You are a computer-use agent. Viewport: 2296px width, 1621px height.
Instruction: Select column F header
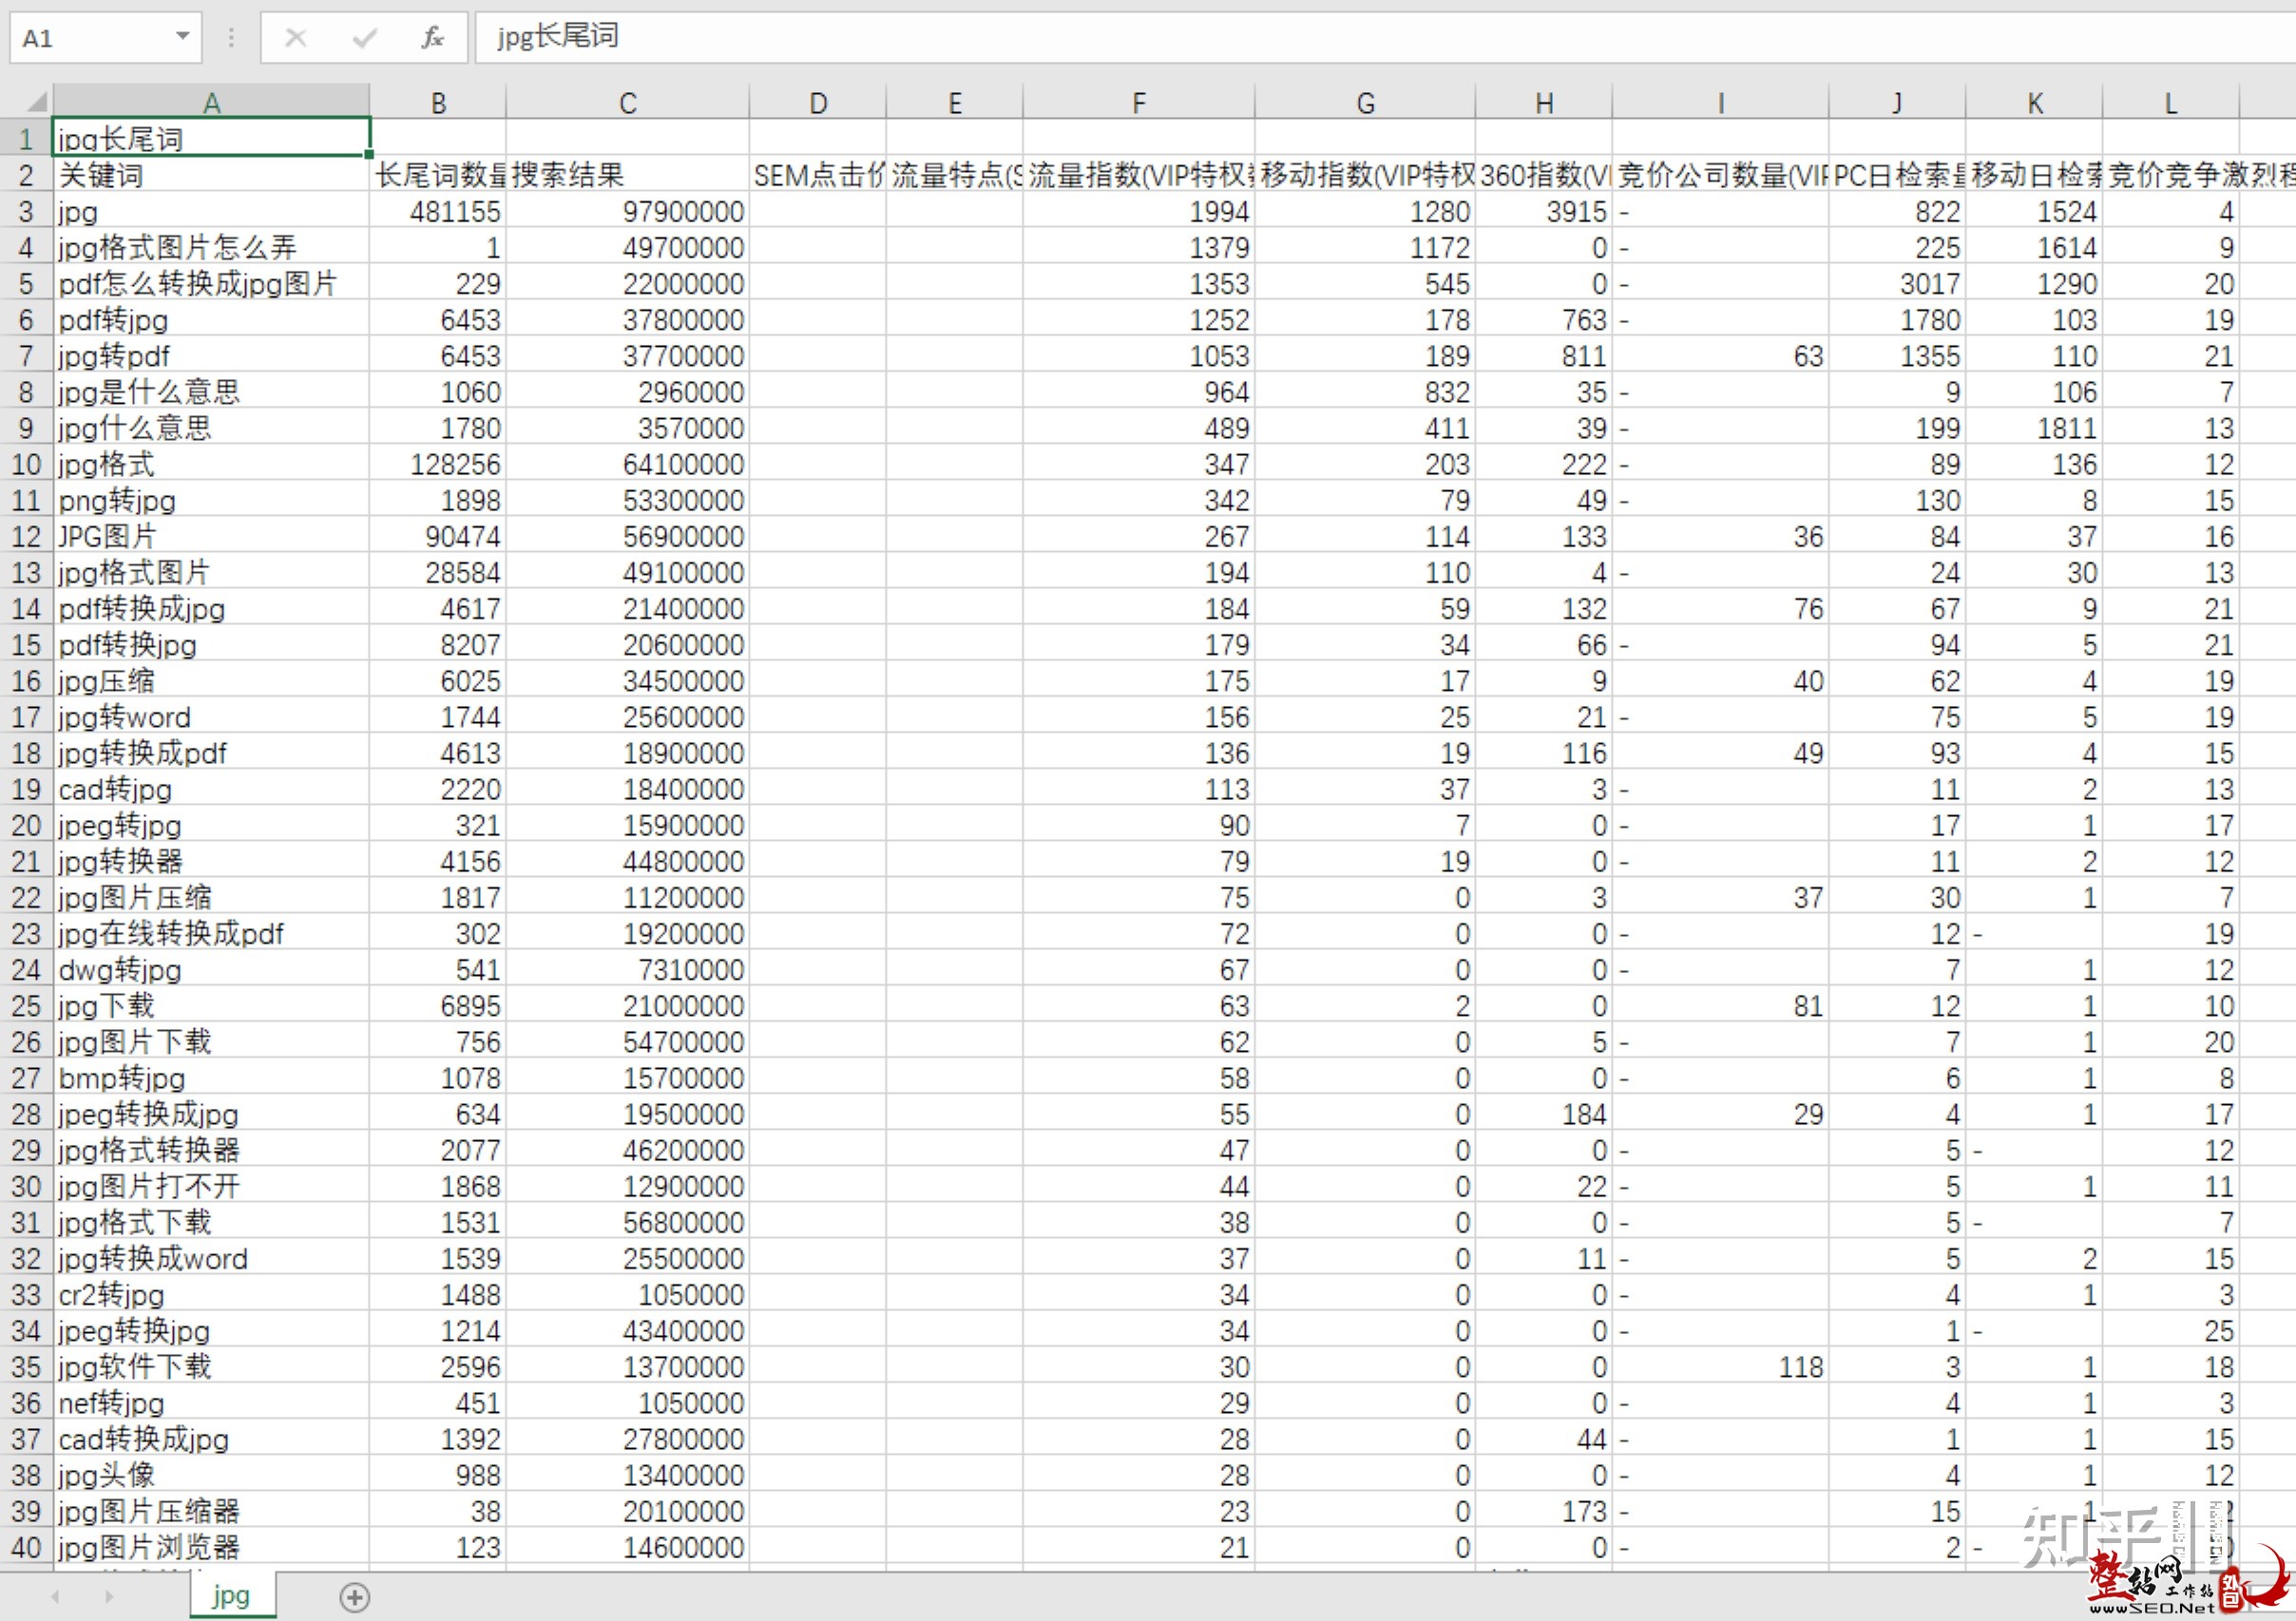(x=1139, y=102)
